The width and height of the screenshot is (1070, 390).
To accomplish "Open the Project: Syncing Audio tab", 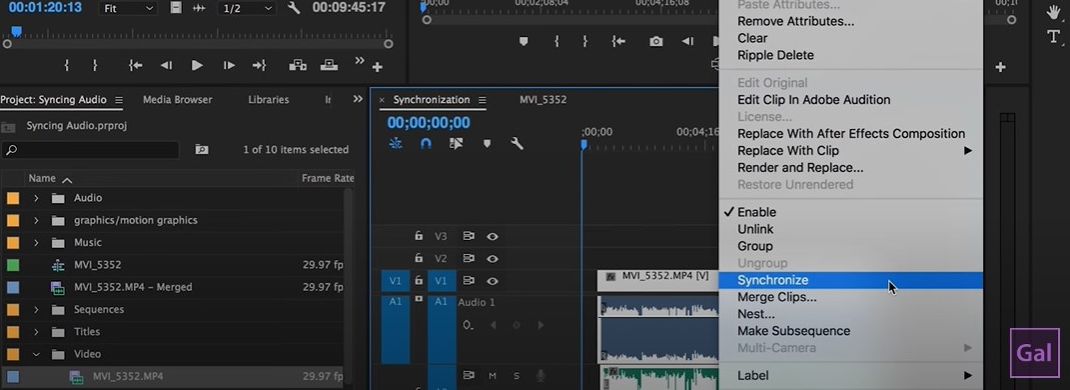I will tap(53, 100).
